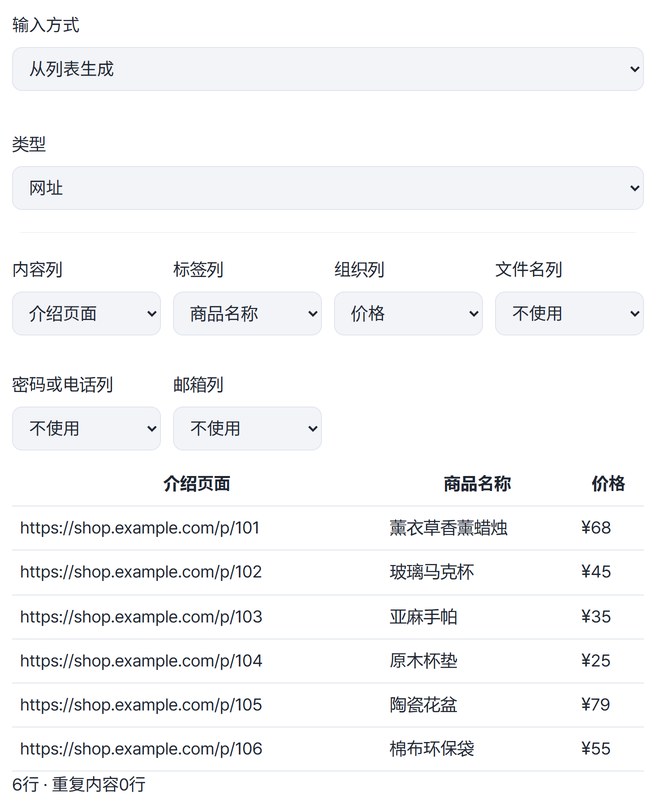Click the 标签列 field label

(198, 270)
